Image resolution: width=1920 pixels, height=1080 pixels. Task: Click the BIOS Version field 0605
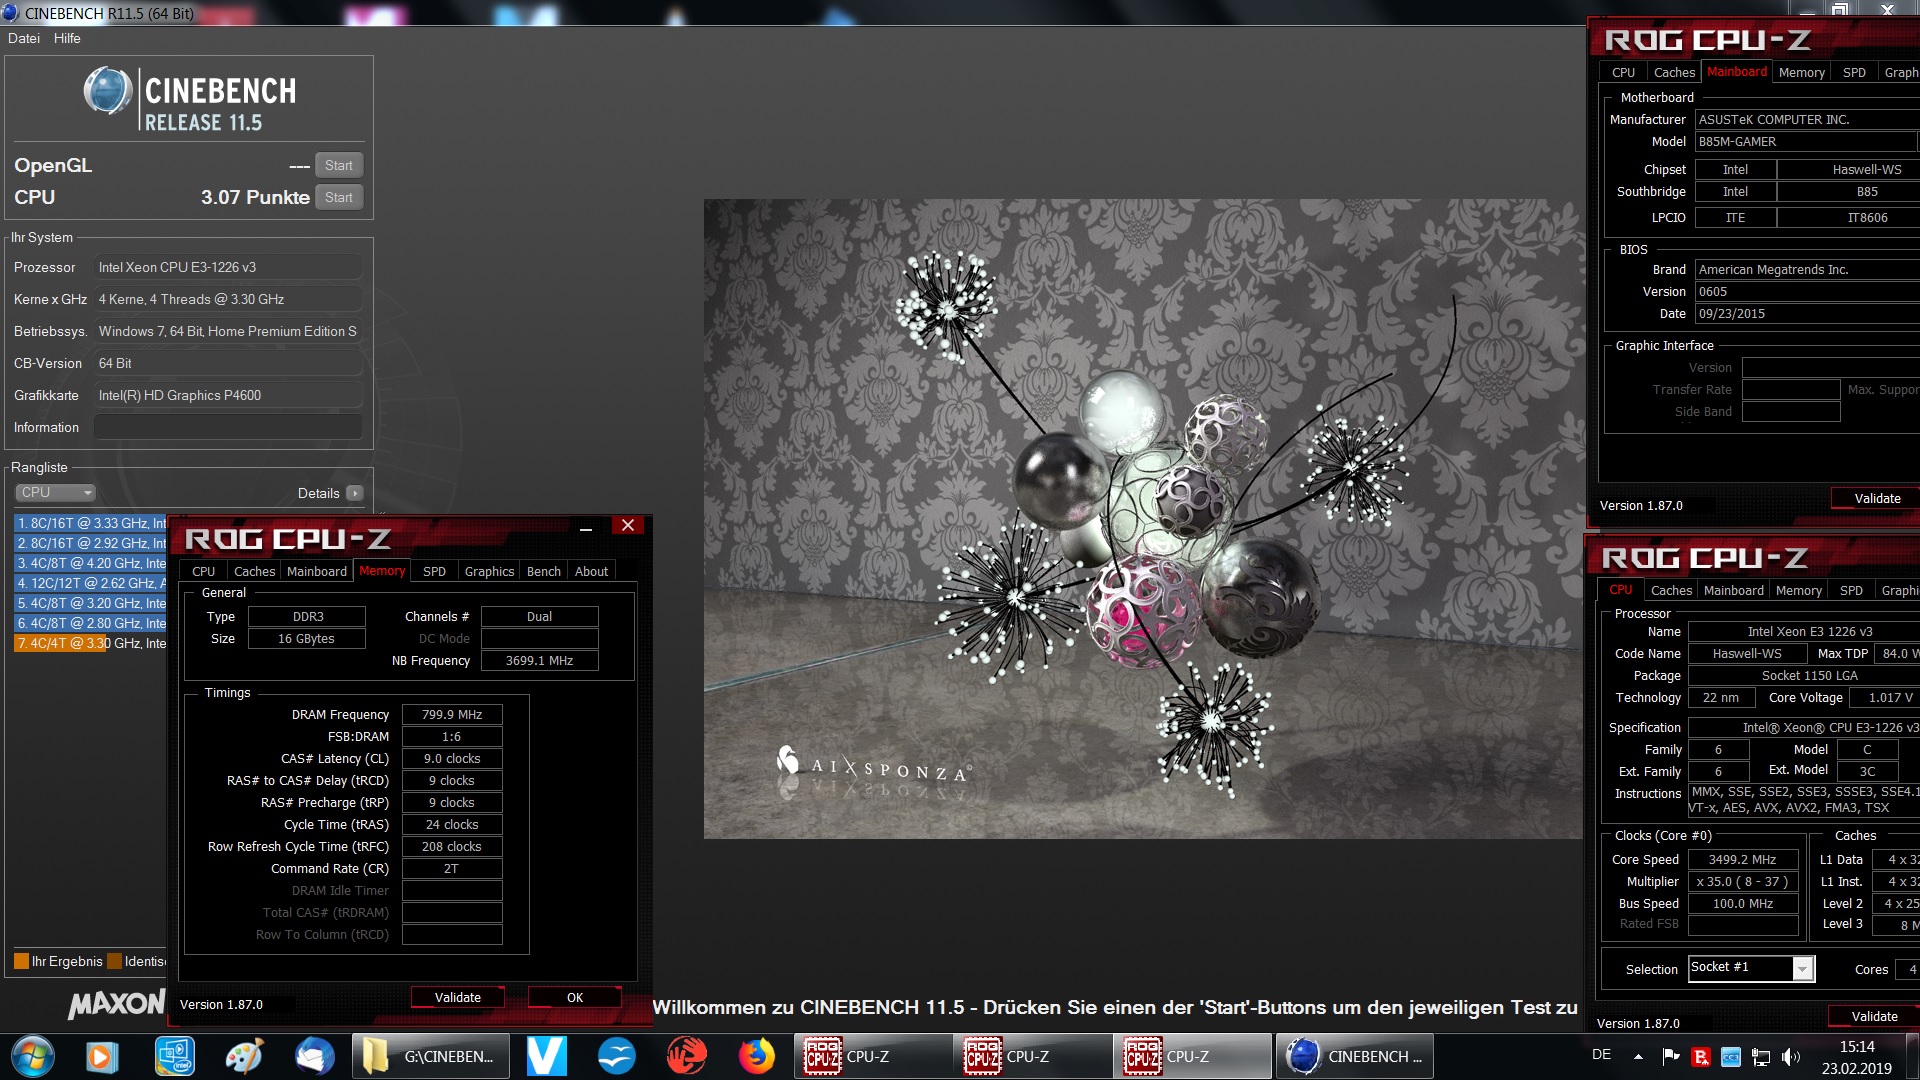point(1807,291)
